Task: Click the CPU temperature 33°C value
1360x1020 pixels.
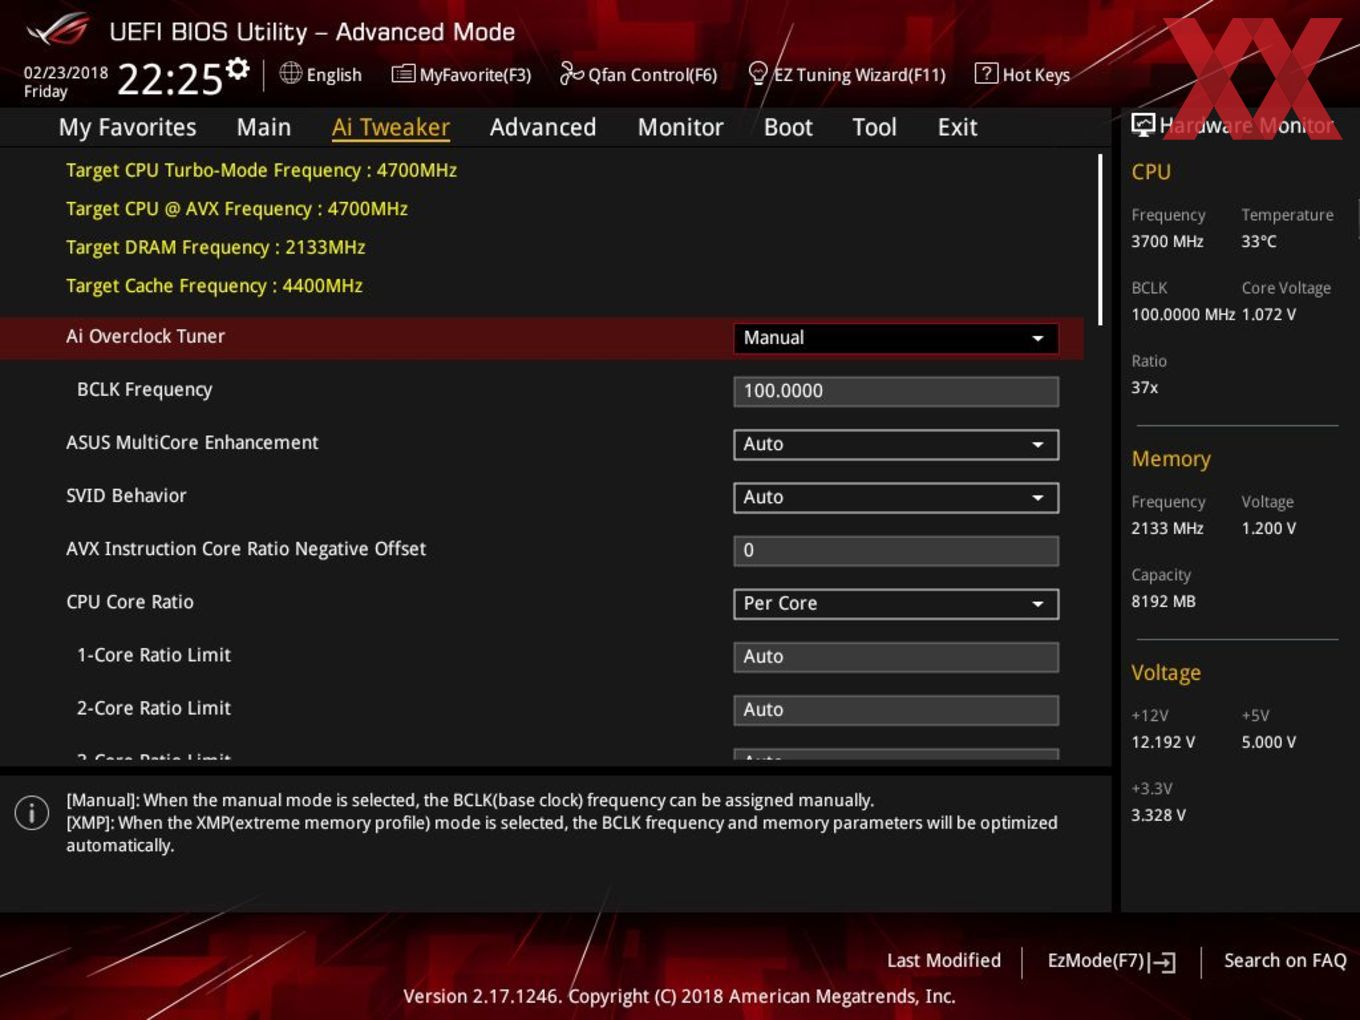Action: [x=1259, y=241]
